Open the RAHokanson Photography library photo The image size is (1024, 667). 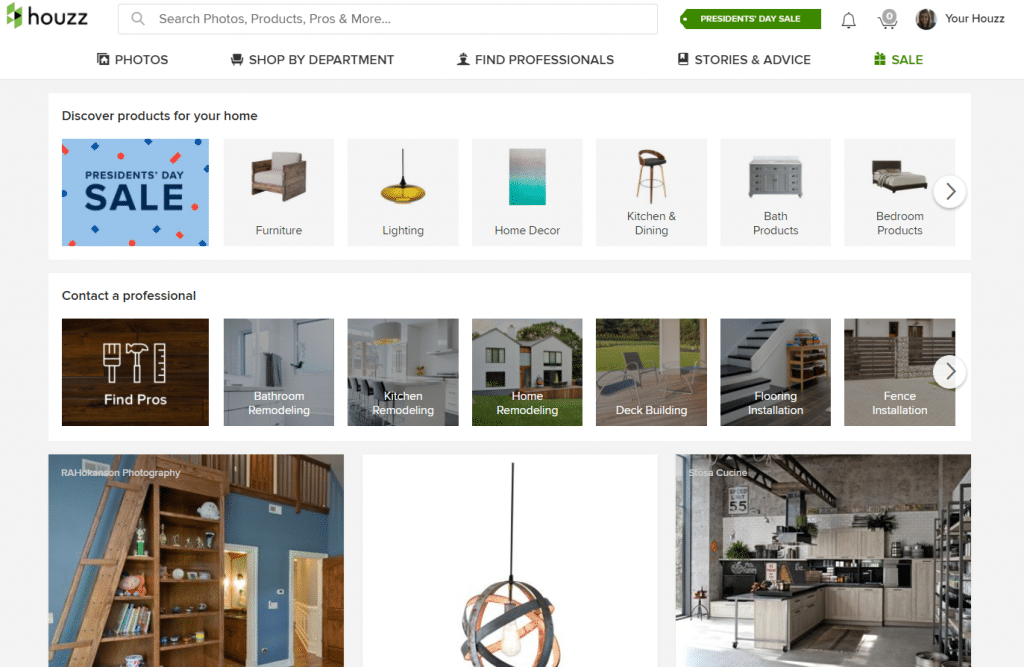coord(196,561)
